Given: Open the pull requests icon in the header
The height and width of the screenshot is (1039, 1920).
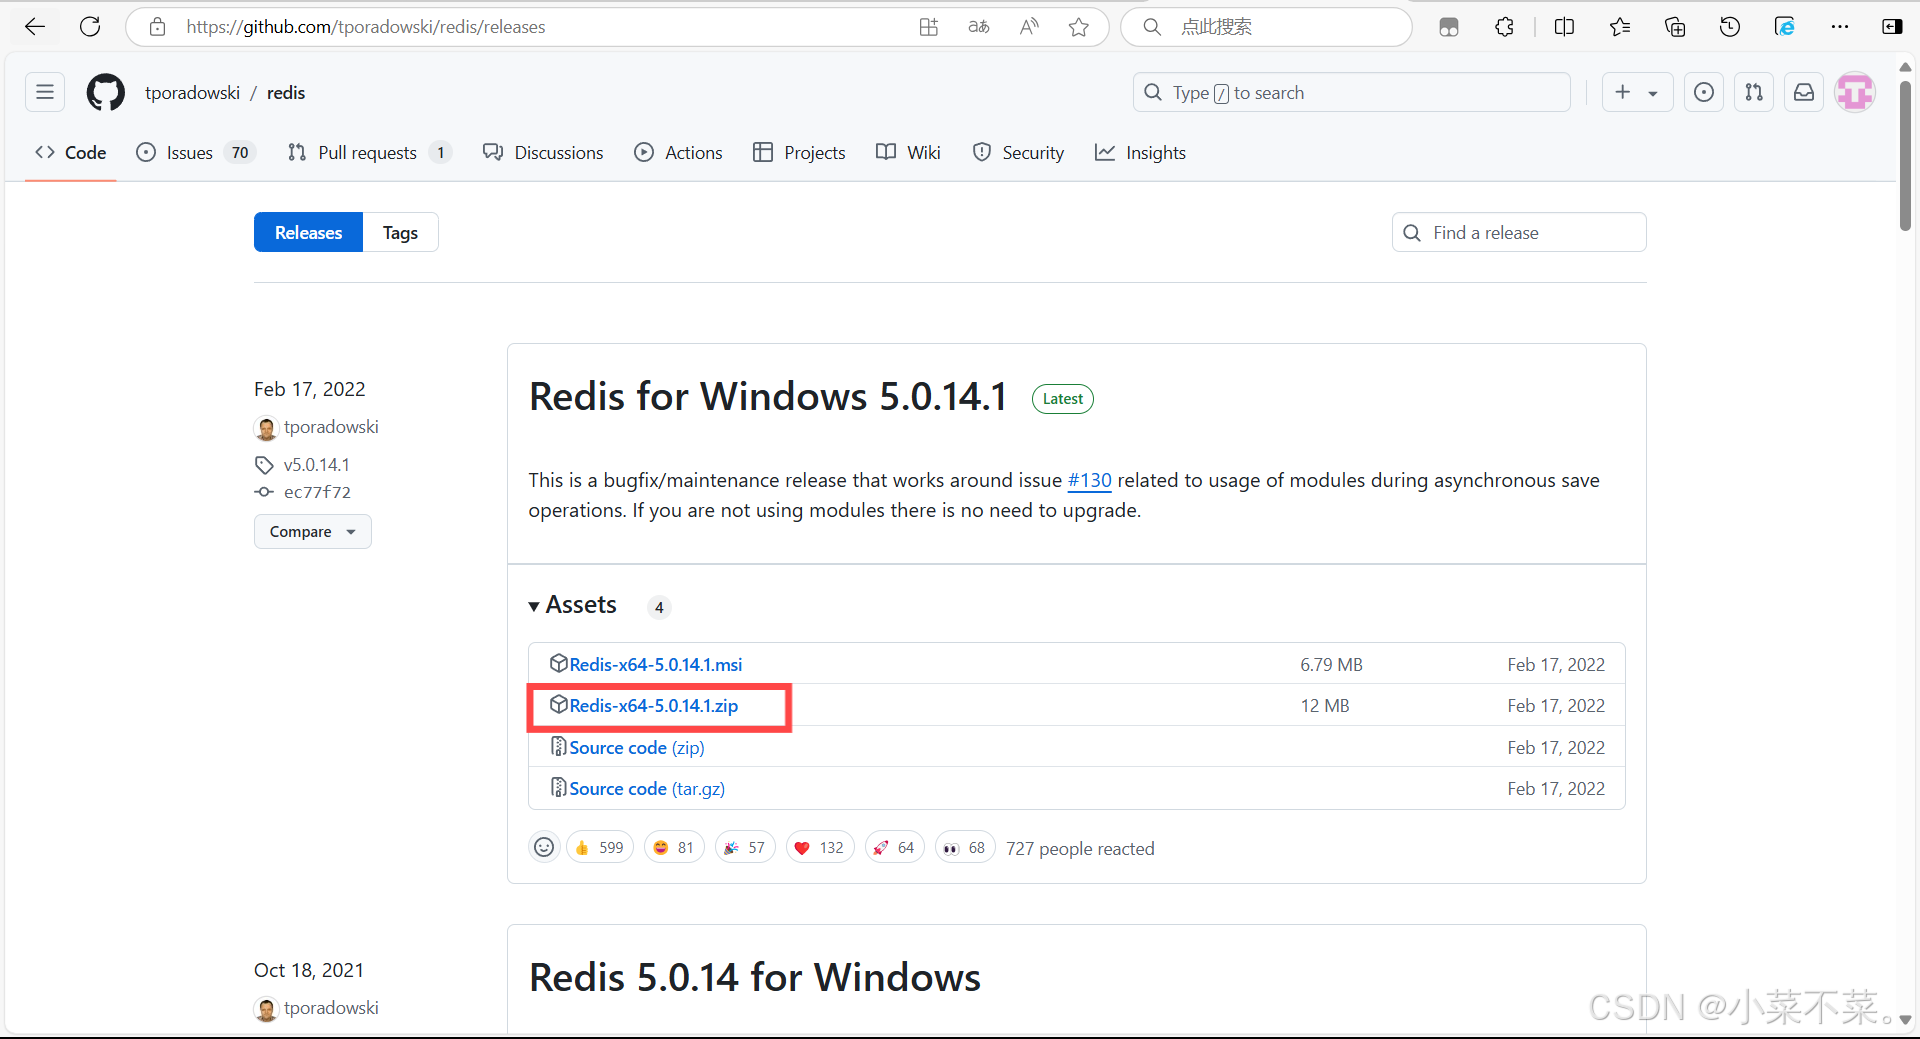Looking at the screenshot, I should (1754, 92).
